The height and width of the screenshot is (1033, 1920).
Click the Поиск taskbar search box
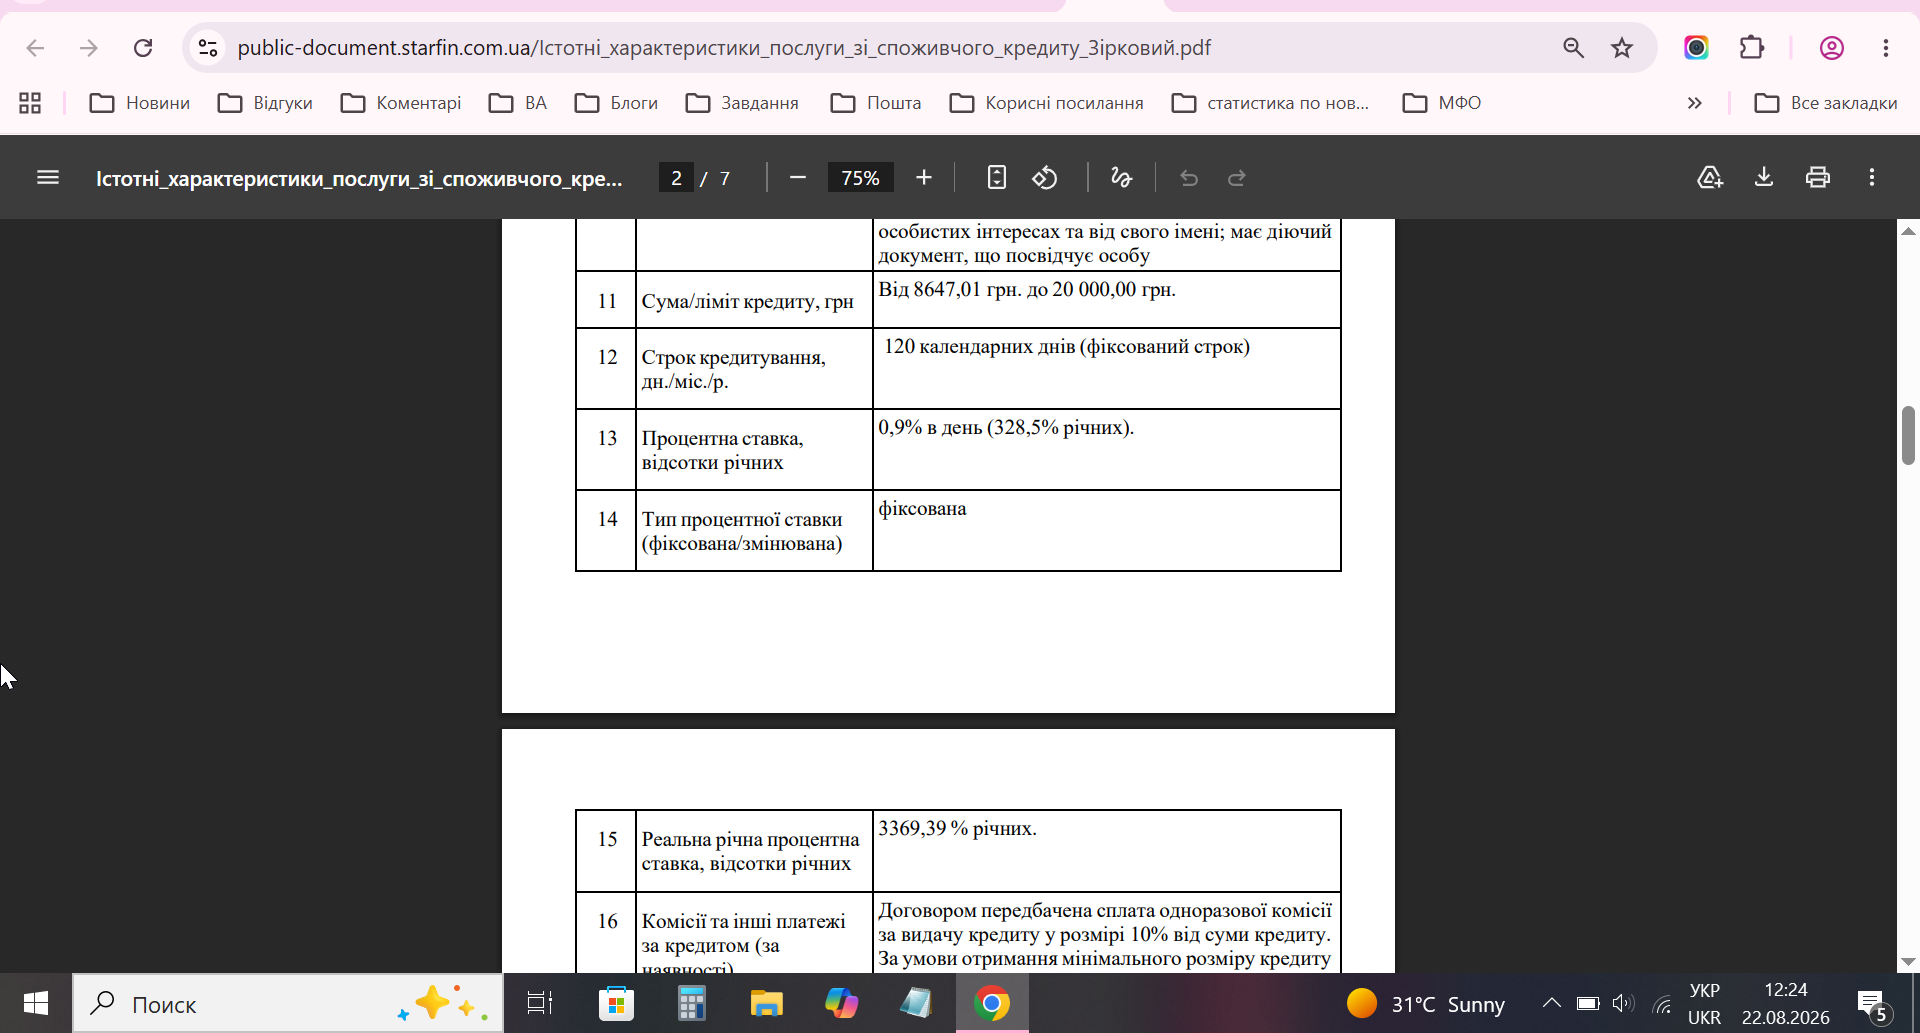(x=288, y=1003)
